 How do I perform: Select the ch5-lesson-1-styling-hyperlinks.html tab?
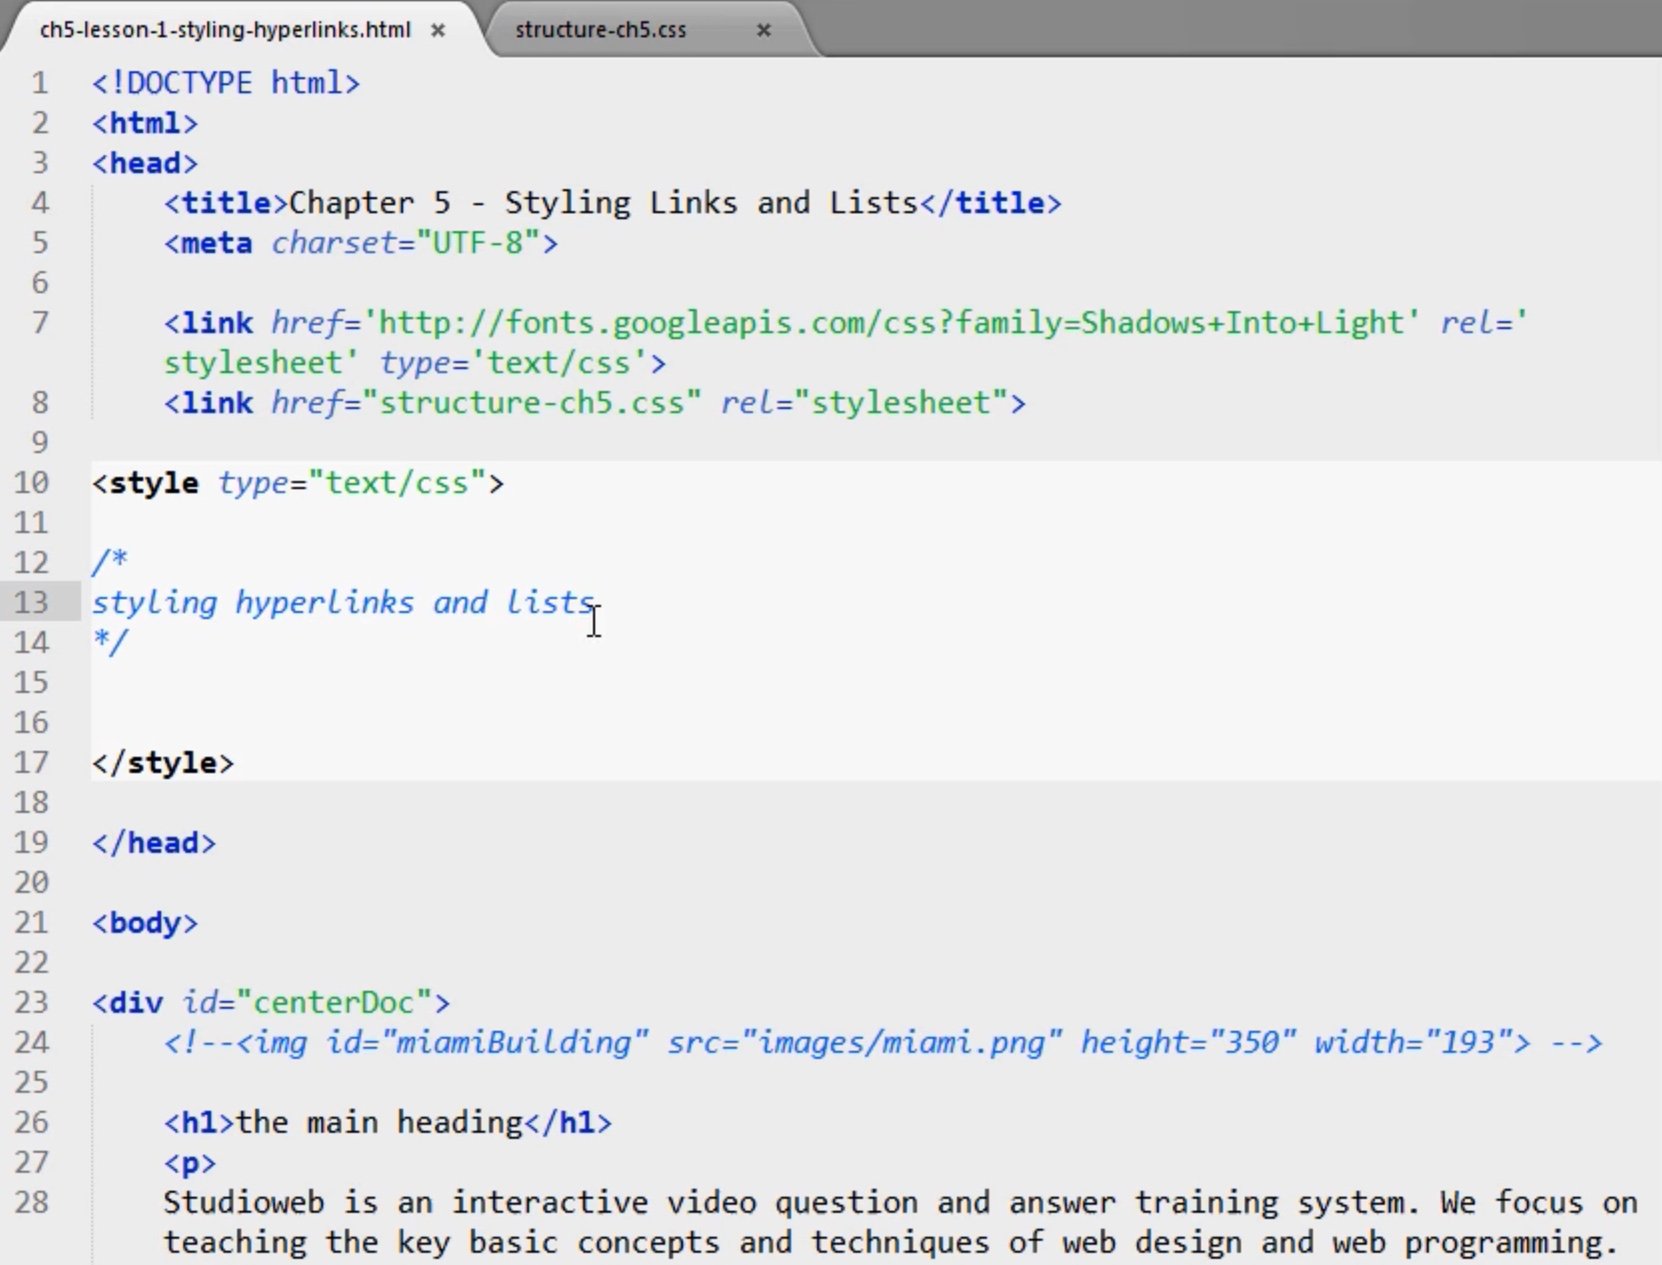pyautogui.click(x=225, y=30)
